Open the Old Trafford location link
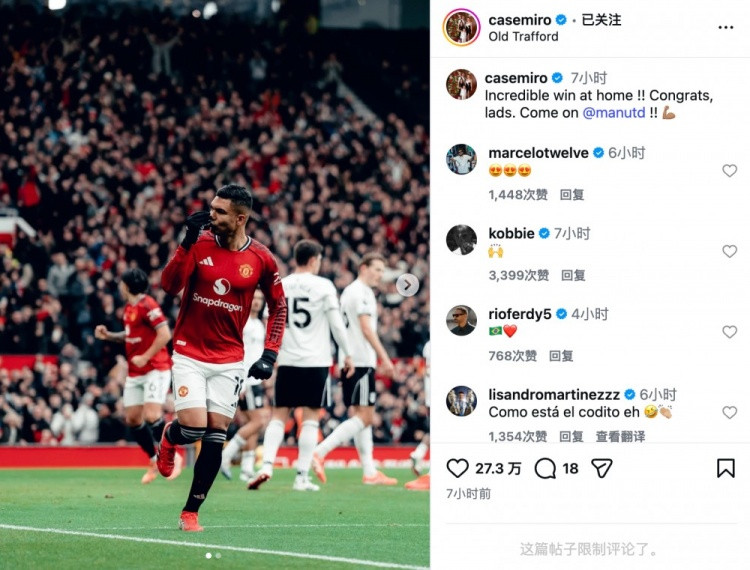The width and height of the screenshot is (750, 570). (523, 37)
